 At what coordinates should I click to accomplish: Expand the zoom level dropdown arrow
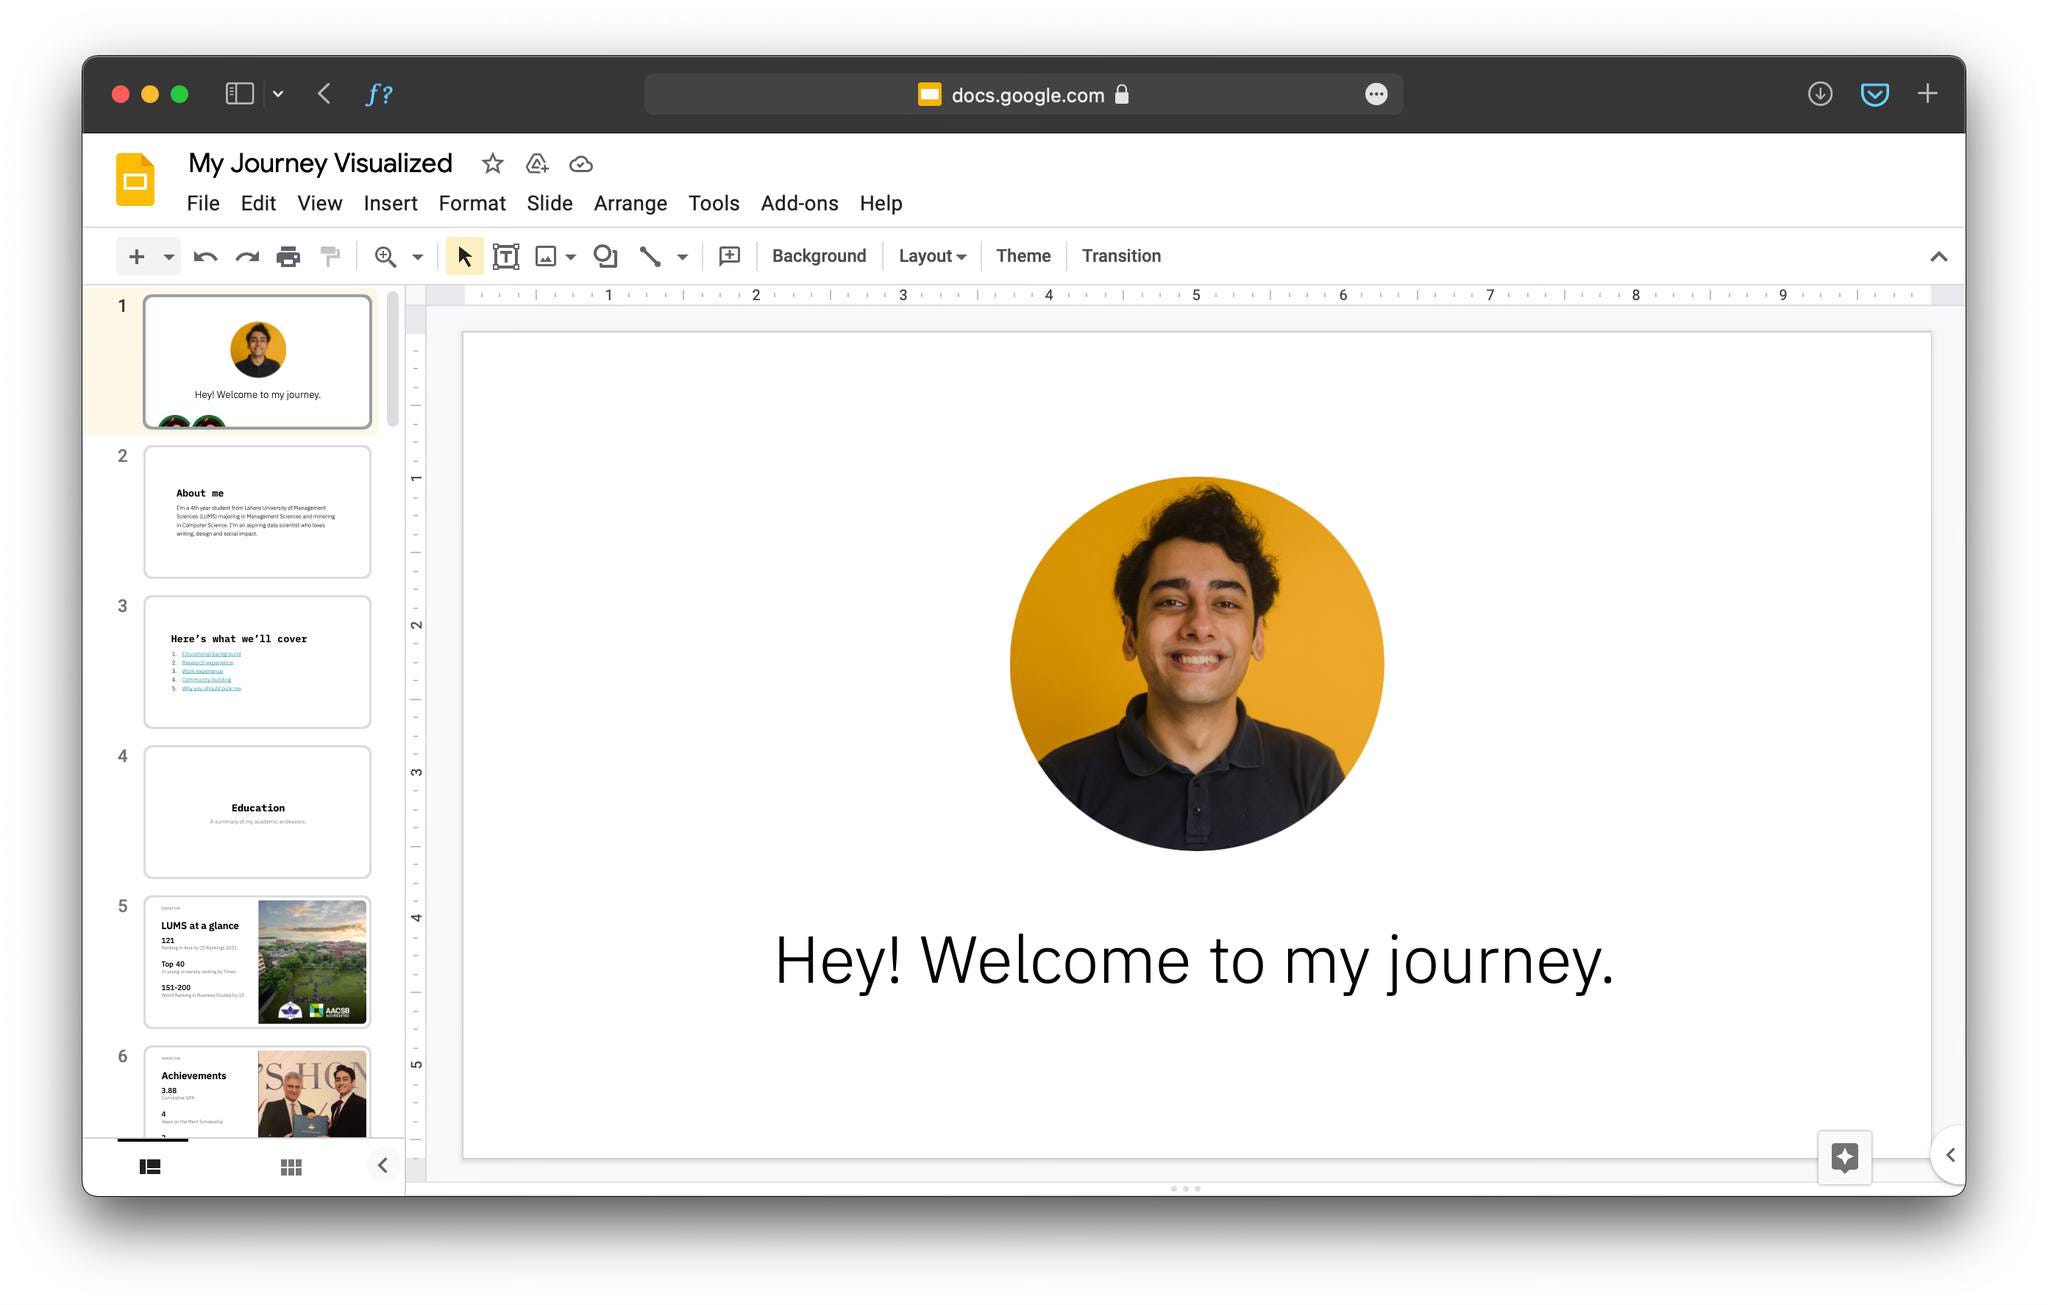click(x=418, y=257)
